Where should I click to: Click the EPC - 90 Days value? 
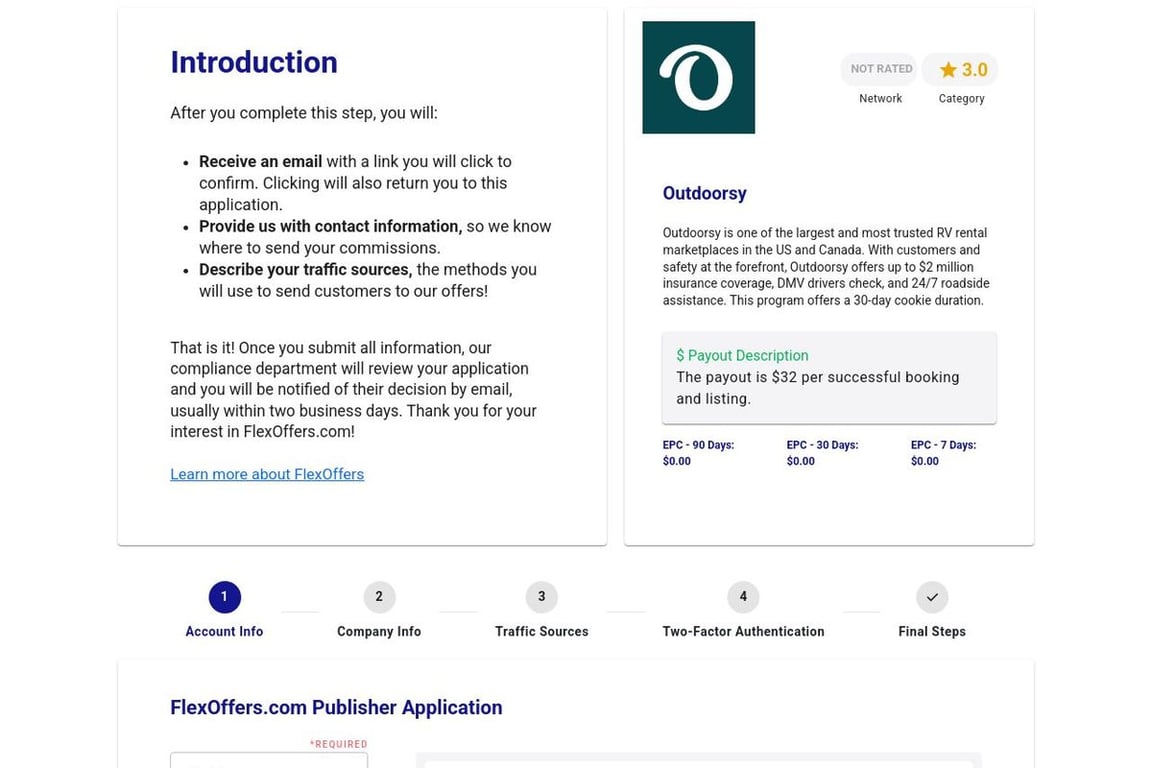click(x=677, y=462)
